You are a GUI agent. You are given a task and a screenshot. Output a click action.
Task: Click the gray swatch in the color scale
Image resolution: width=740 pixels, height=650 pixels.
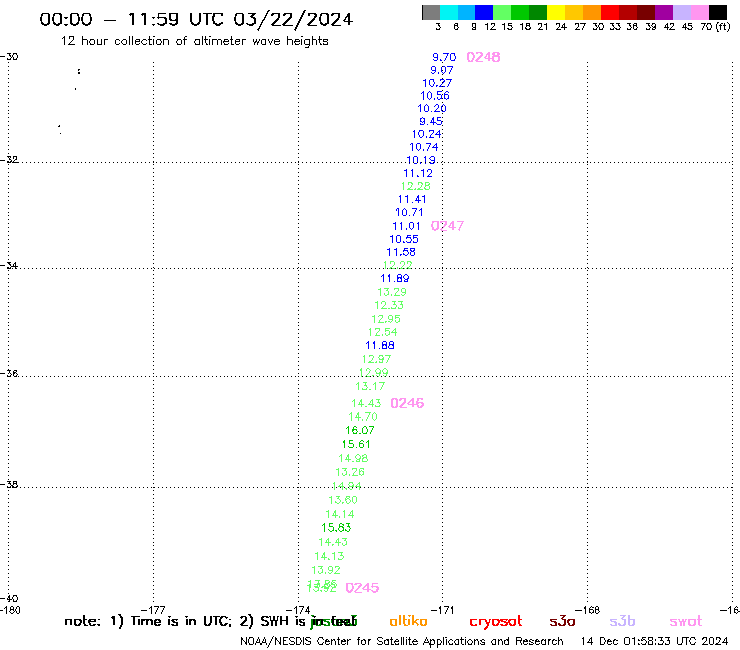pyautogui.click(x=431, y=12)
